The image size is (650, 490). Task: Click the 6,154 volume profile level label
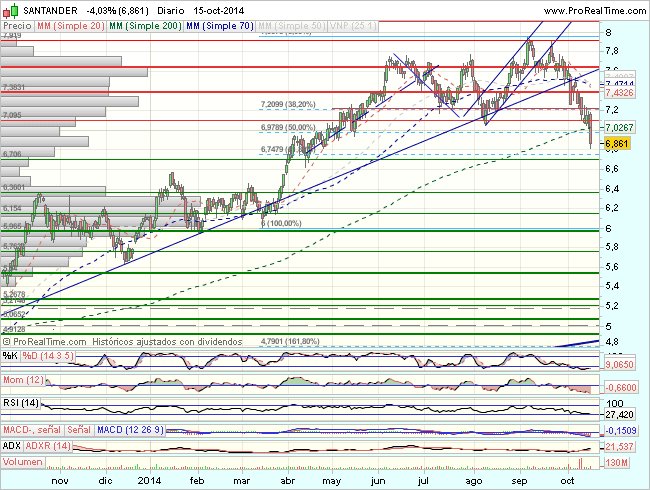(x=12, y=208)
